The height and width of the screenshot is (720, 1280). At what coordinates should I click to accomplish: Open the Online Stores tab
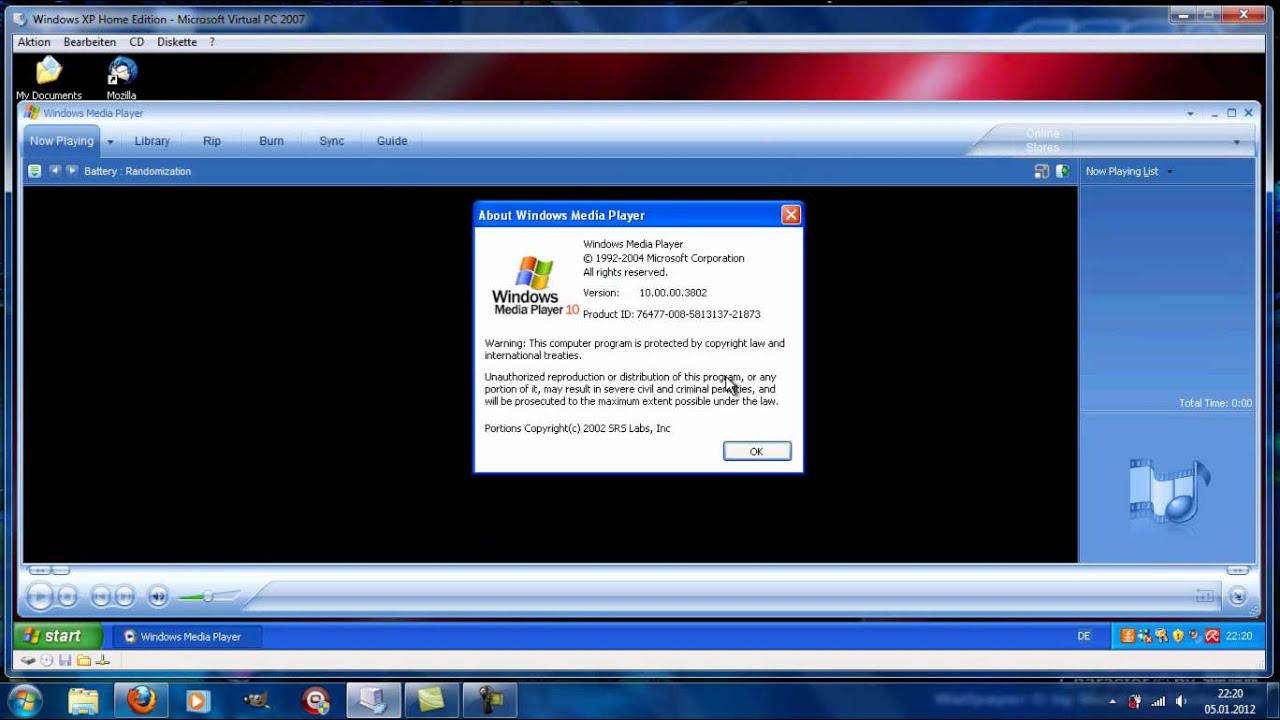[x=1042, y=141]
